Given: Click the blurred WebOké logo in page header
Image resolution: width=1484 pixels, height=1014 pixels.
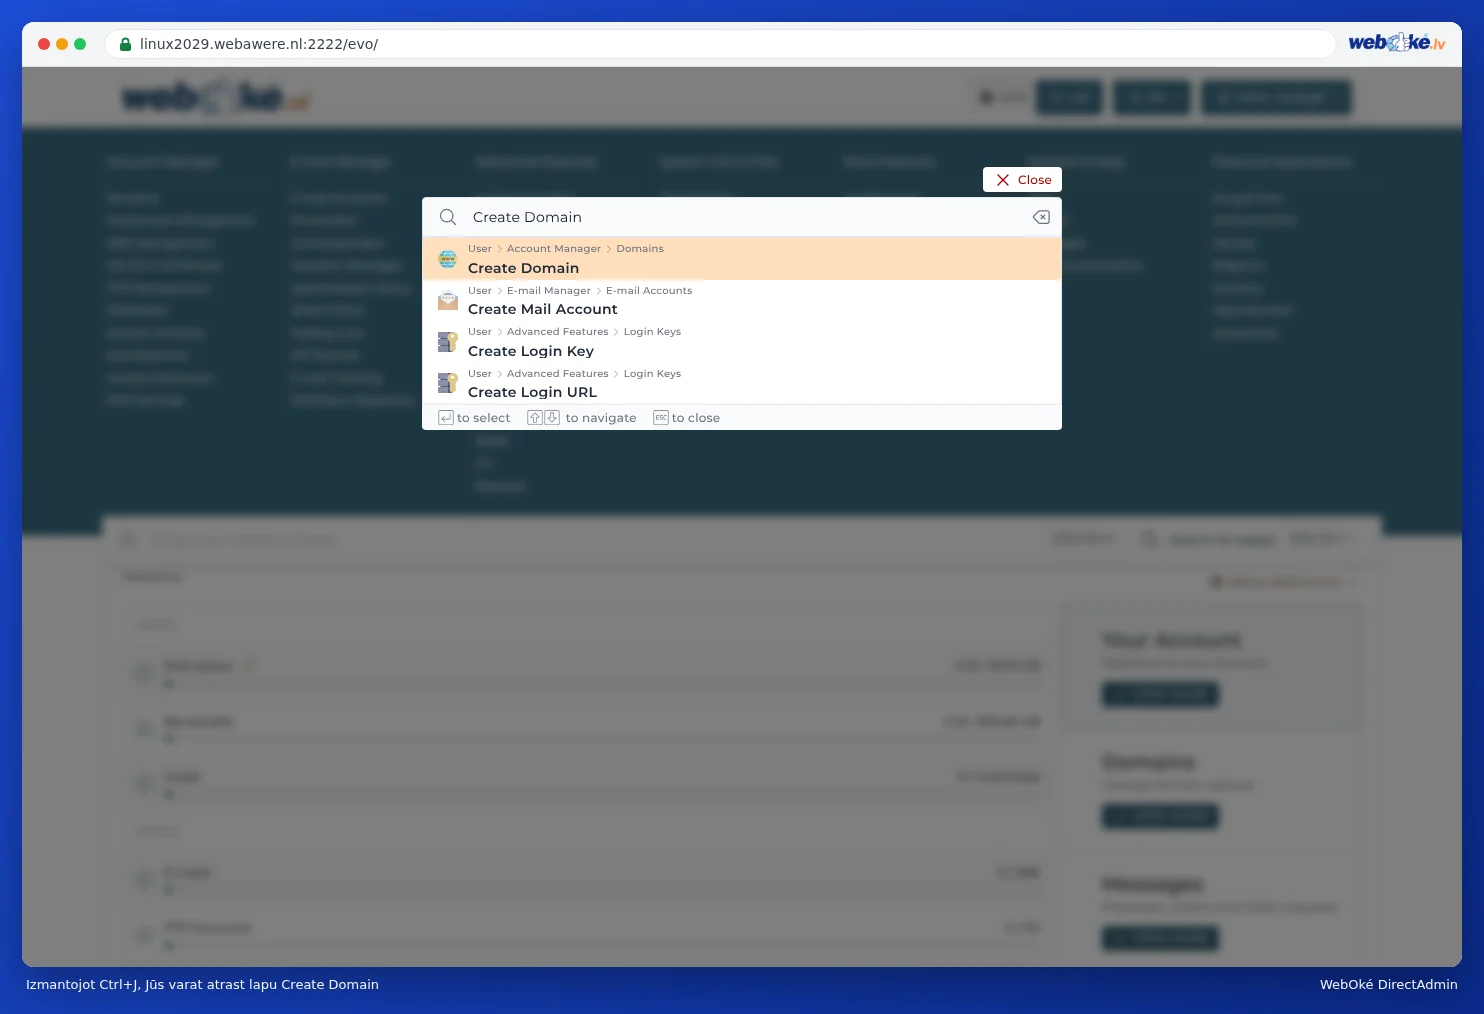Looking at the screenshot, I should [217, 98].
